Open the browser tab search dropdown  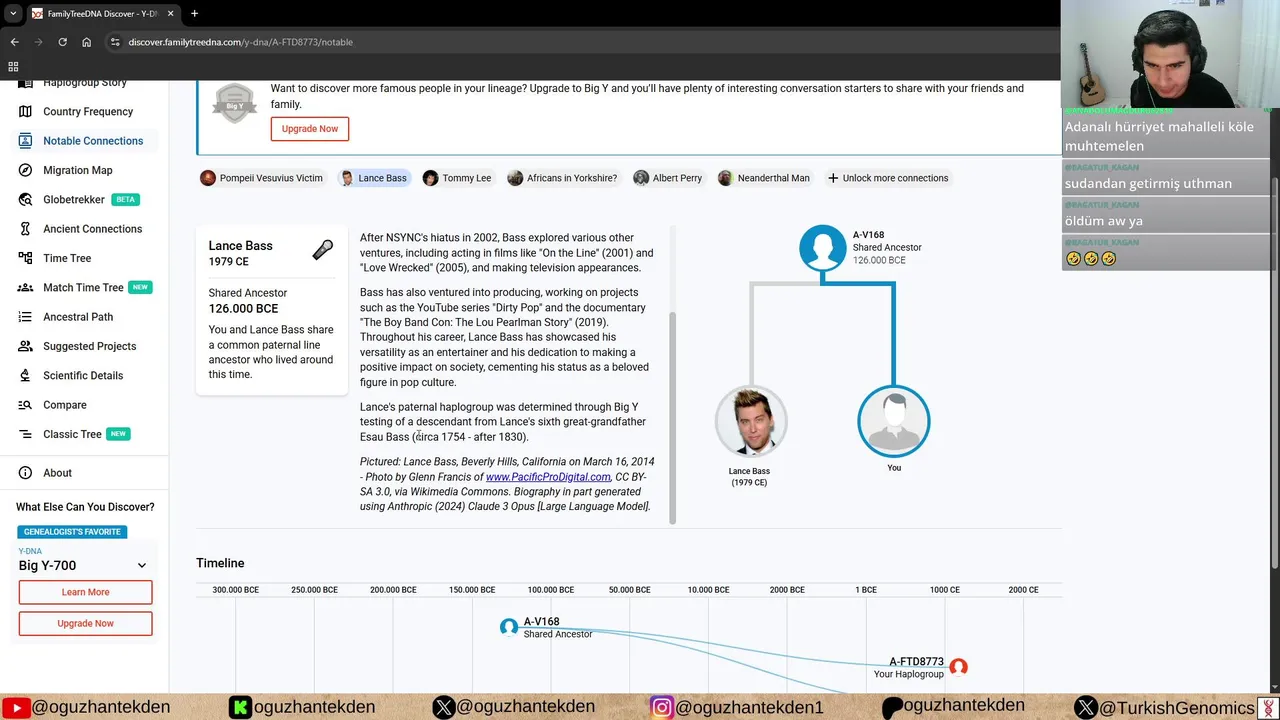click(13, 14)
